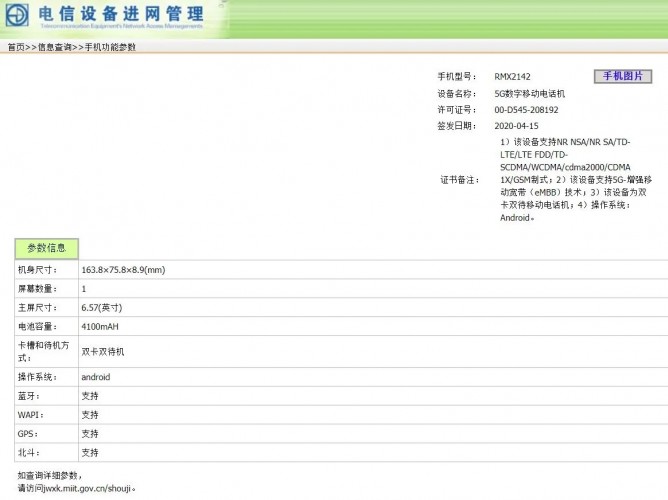Image resolution: width=668 pixels, height=500 pixels.
Task: Click the 双卡双待机 card slot value
Action: point(103,352)
